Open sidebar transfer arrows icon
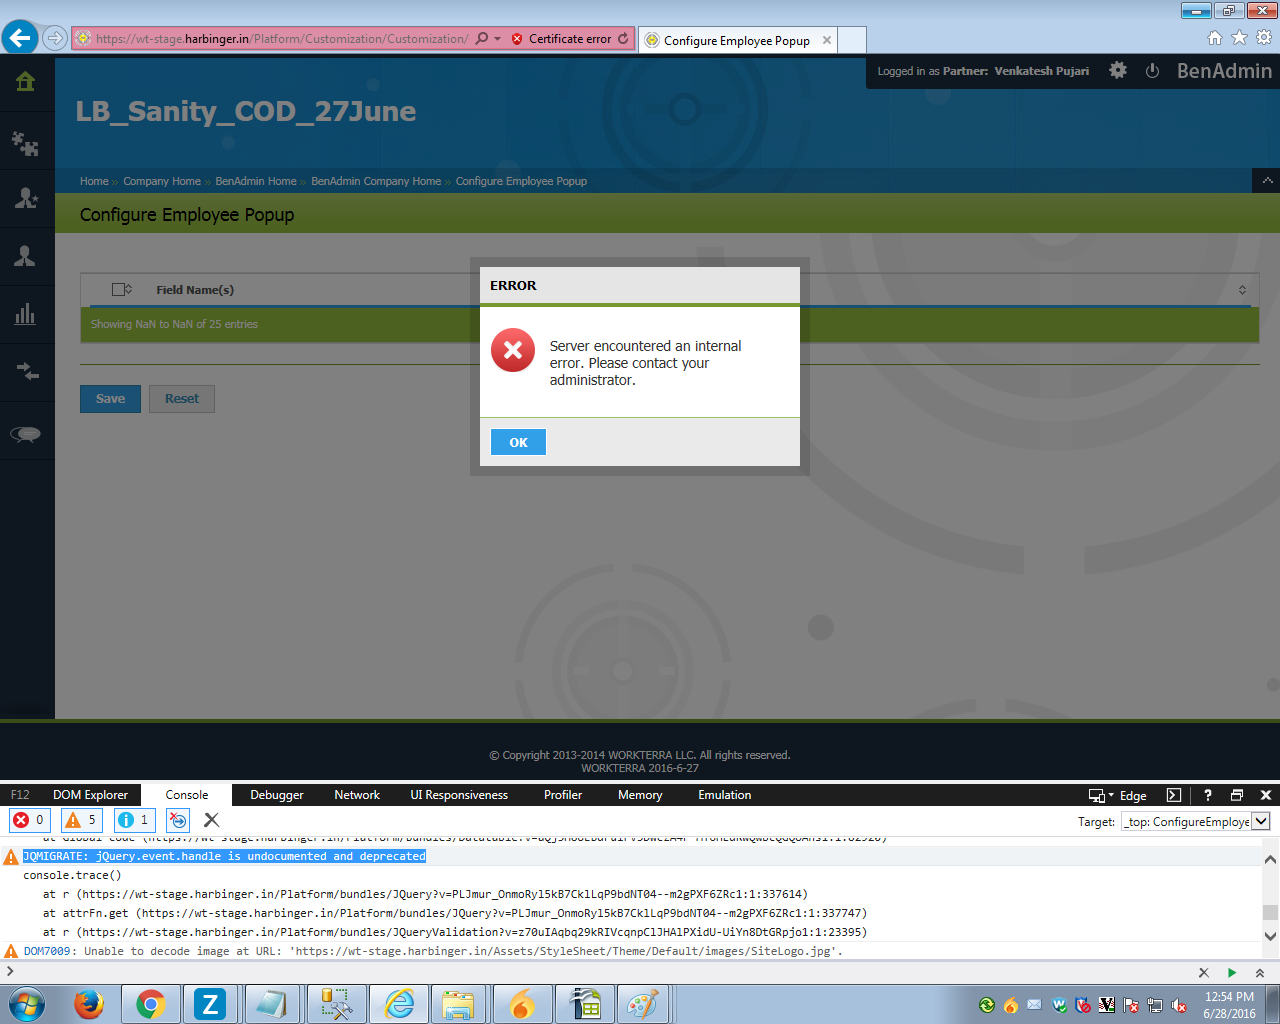Screen dimensions: 1280x1024 point(26,372)
